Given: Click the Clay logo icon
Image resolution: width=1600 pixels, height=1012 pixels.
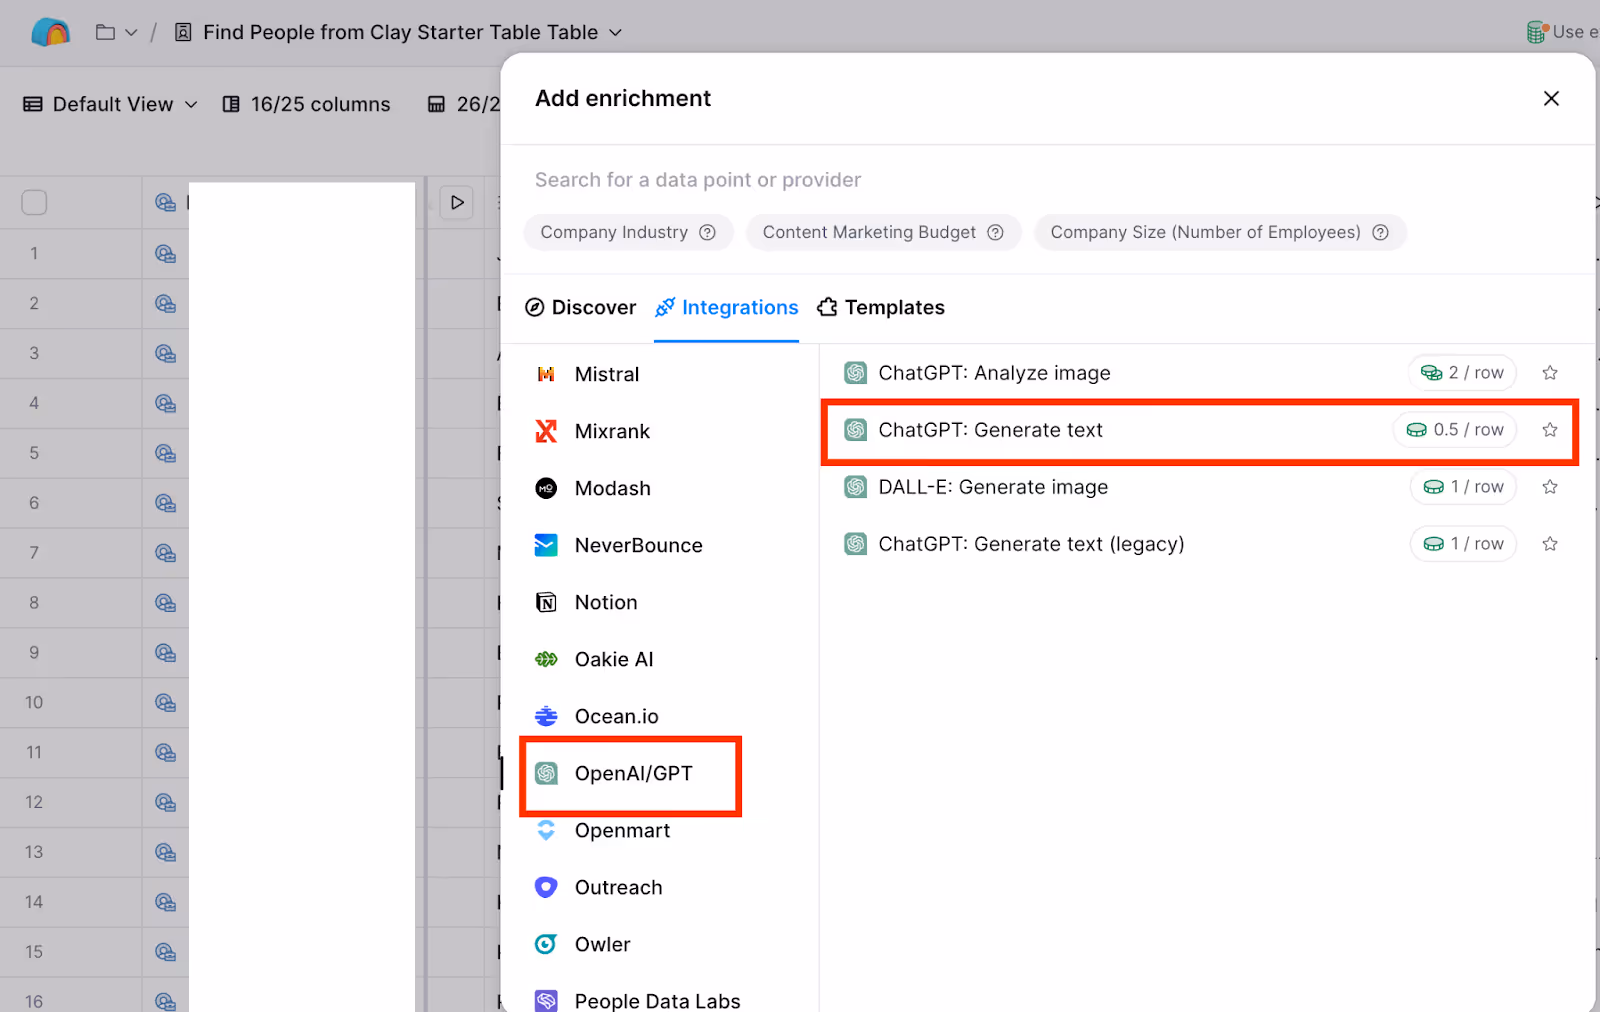Looking at the screenshot, I should click(50, 32).
